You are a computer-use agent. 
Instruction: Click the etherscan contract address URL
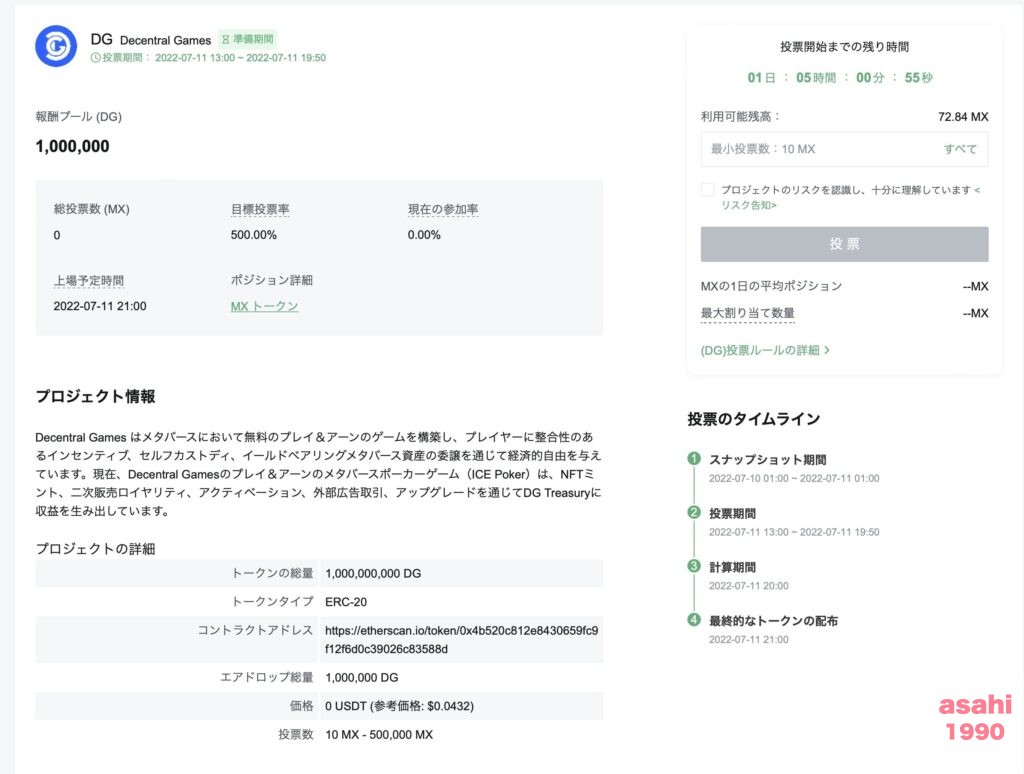pos(461,639)
